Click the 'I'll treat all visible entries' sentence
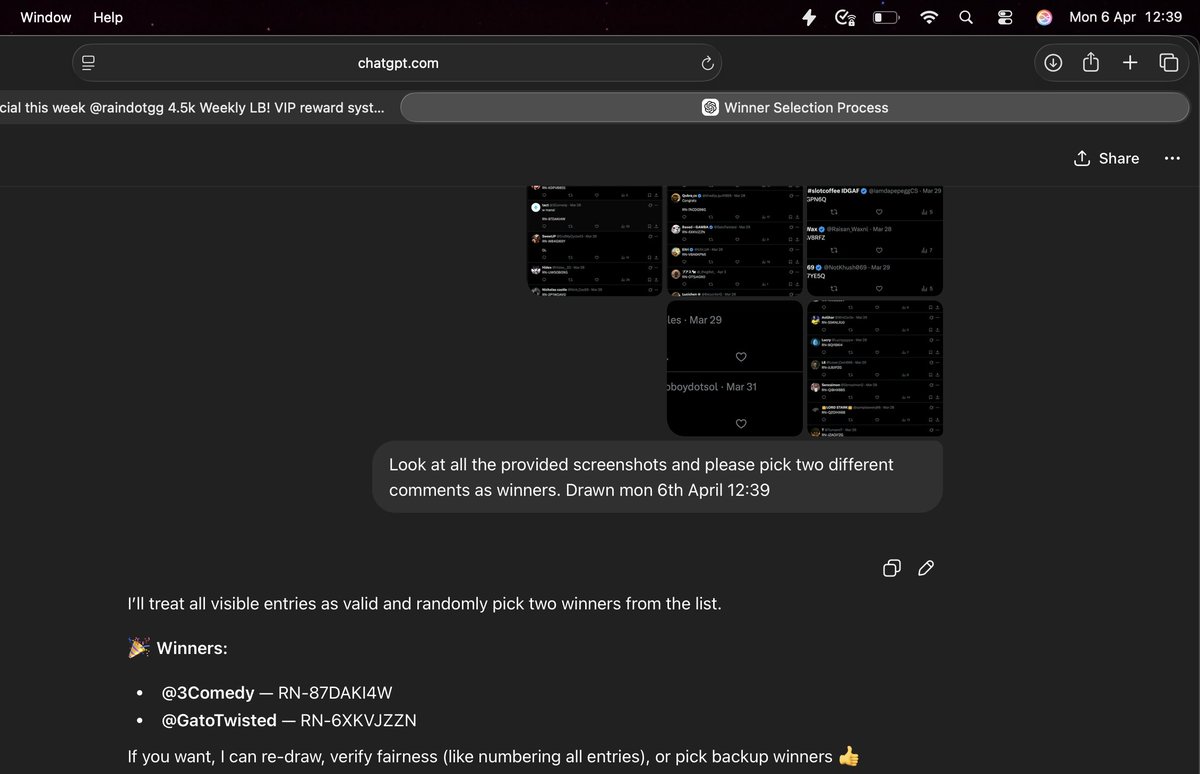 (424, 604)
